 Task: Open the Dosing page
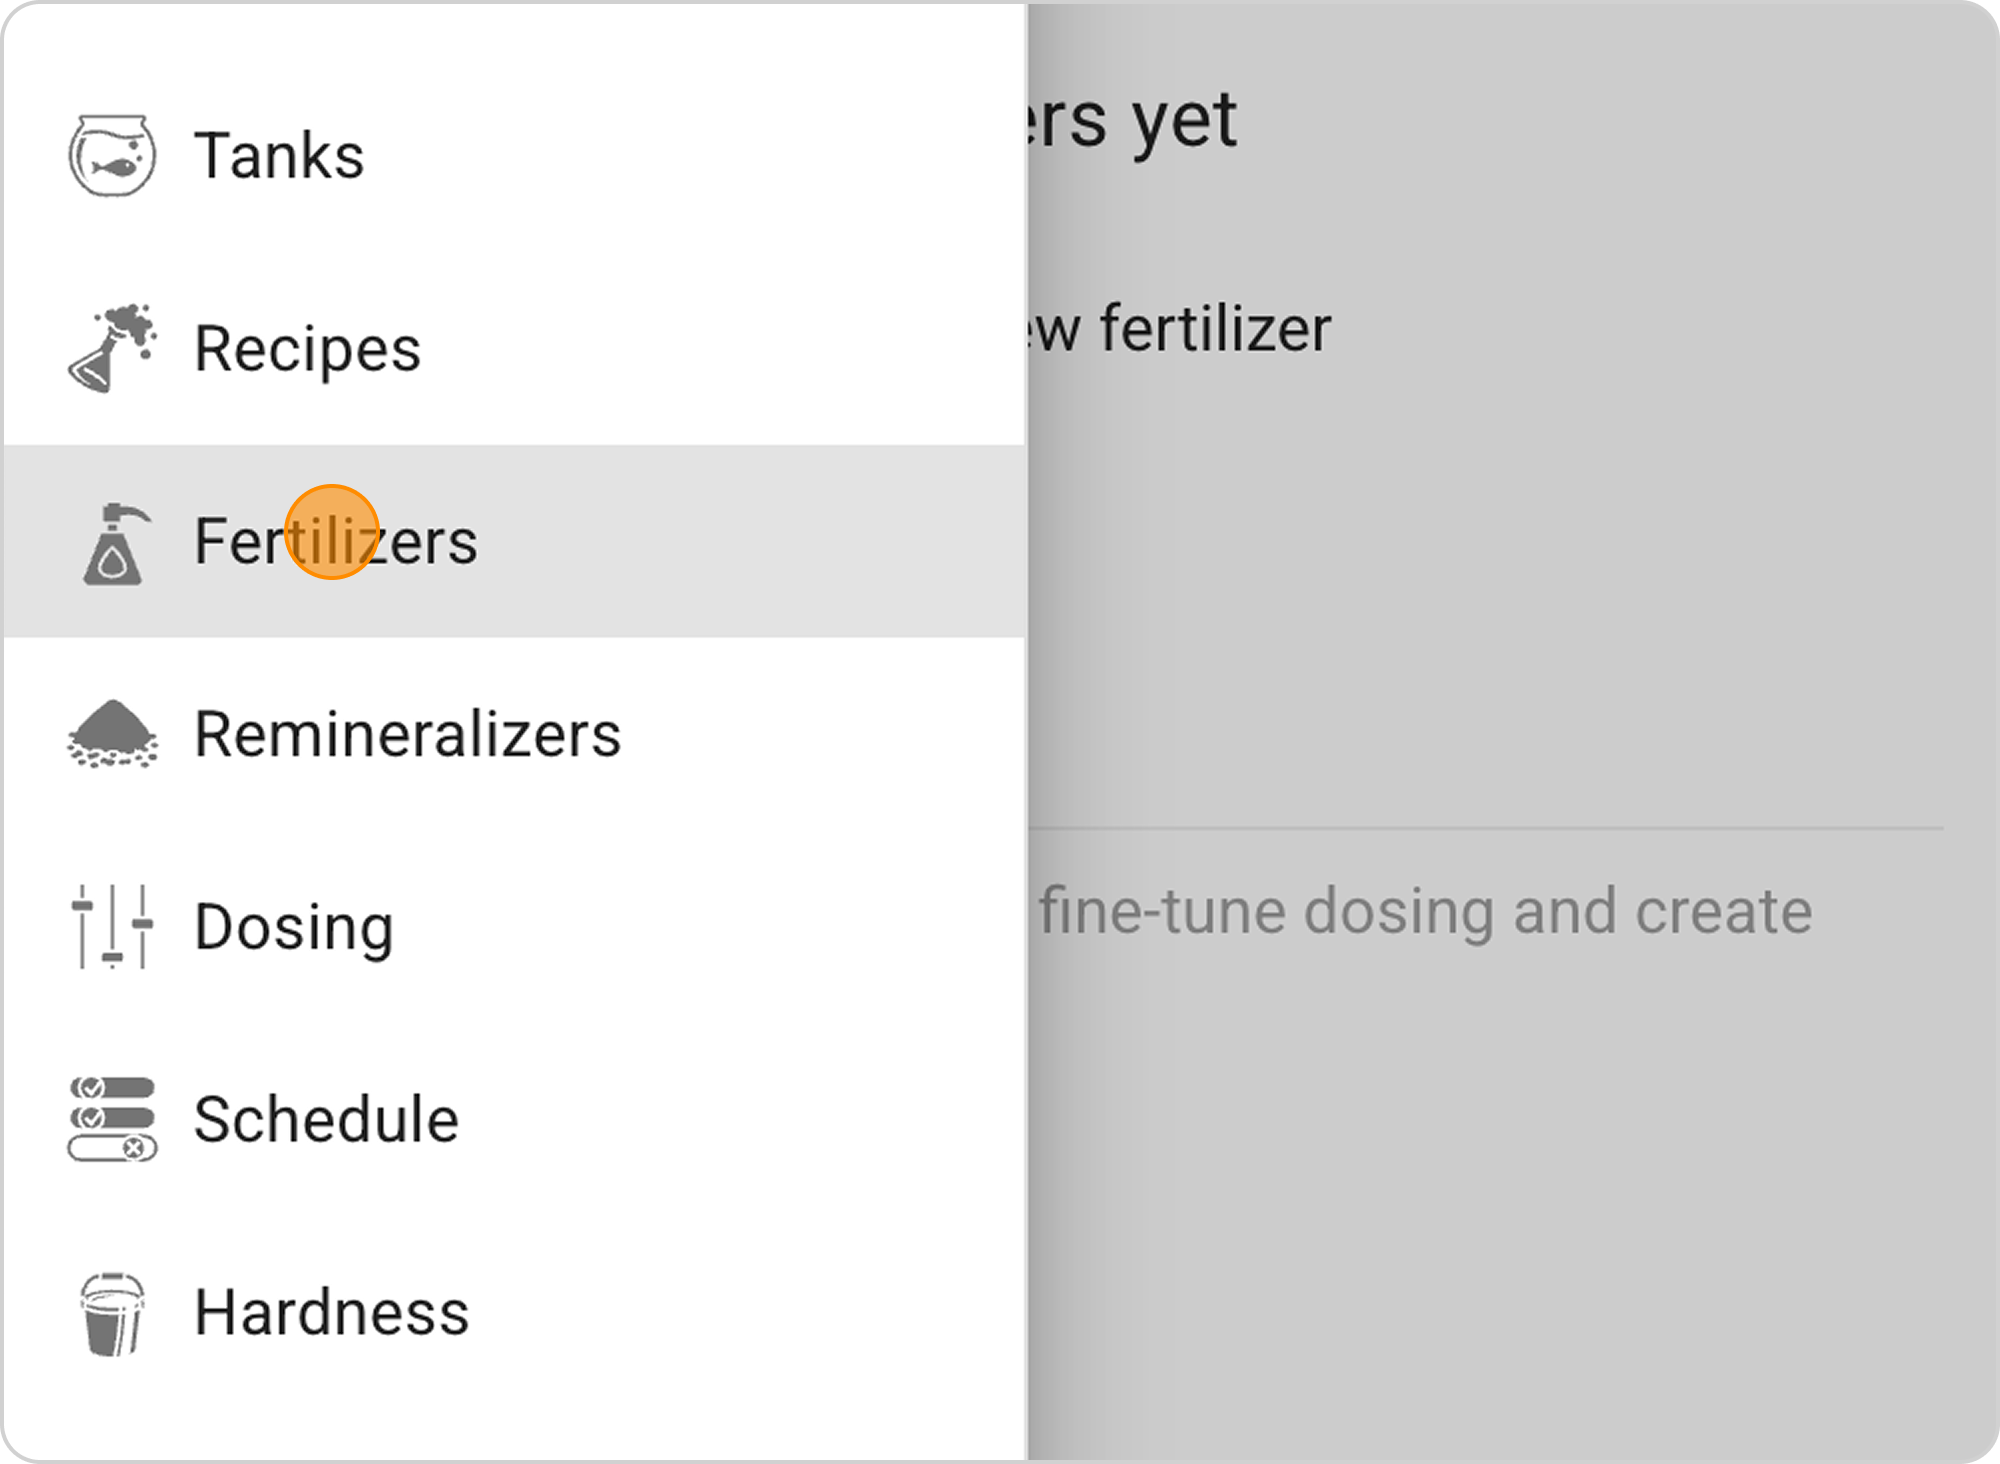coord(294,927)
